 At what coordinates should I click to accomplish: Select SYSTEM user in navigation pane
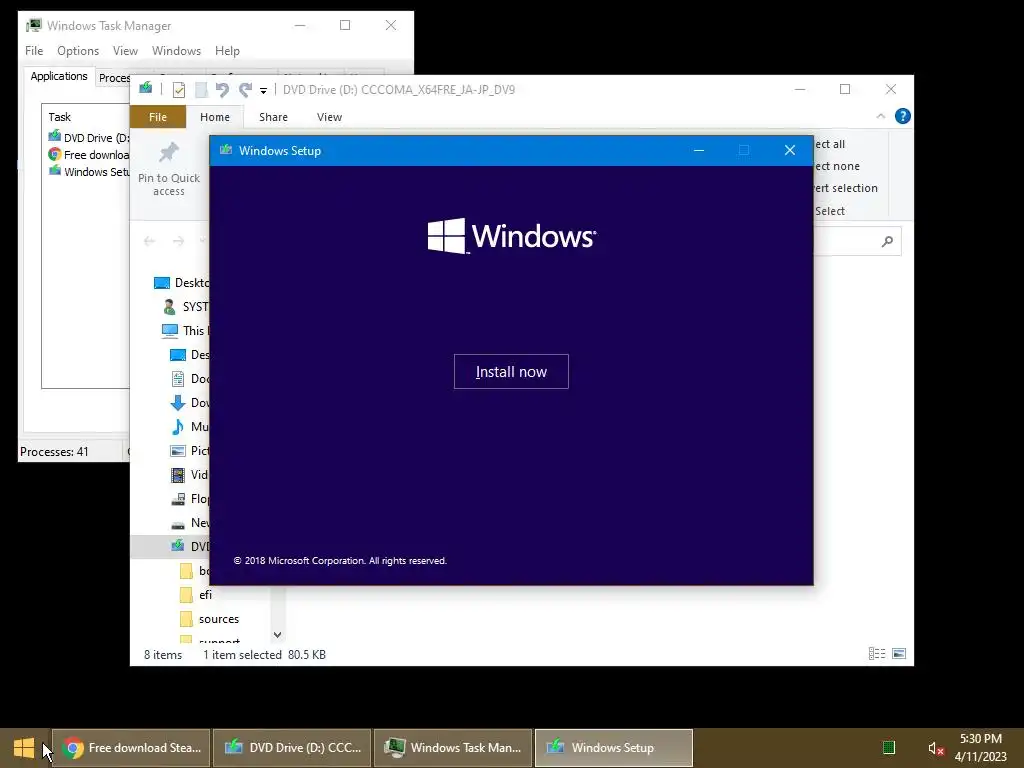tap(185, 307)
